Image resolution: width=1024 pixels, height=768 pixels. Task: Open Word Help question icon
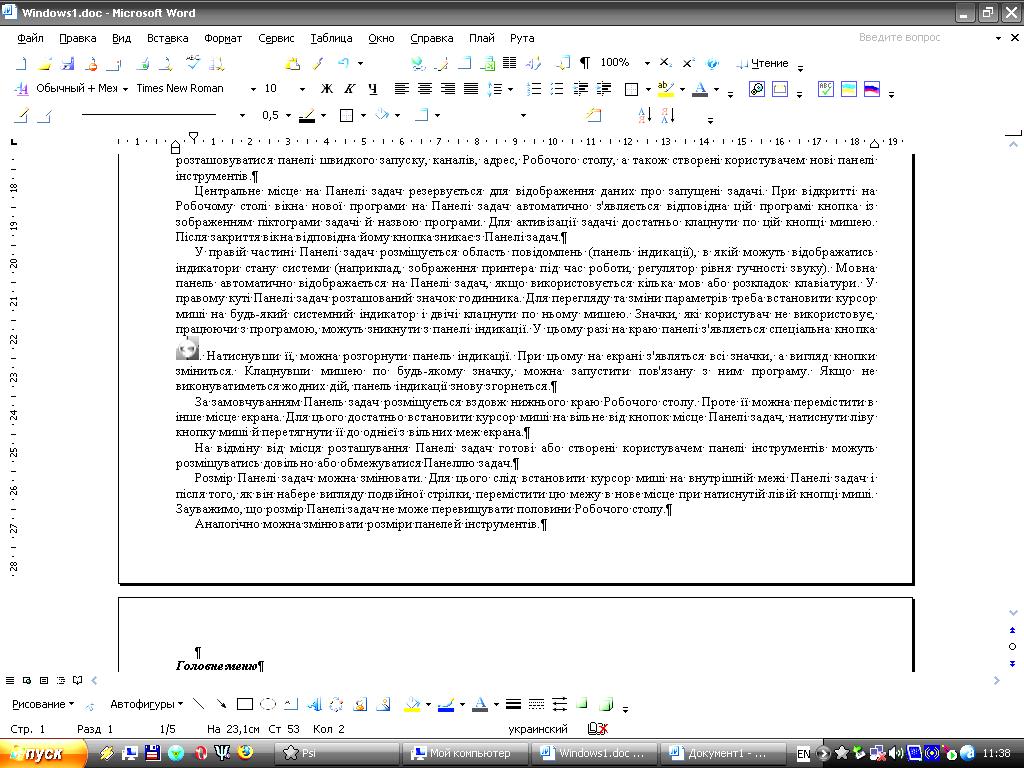pos(712,63)
